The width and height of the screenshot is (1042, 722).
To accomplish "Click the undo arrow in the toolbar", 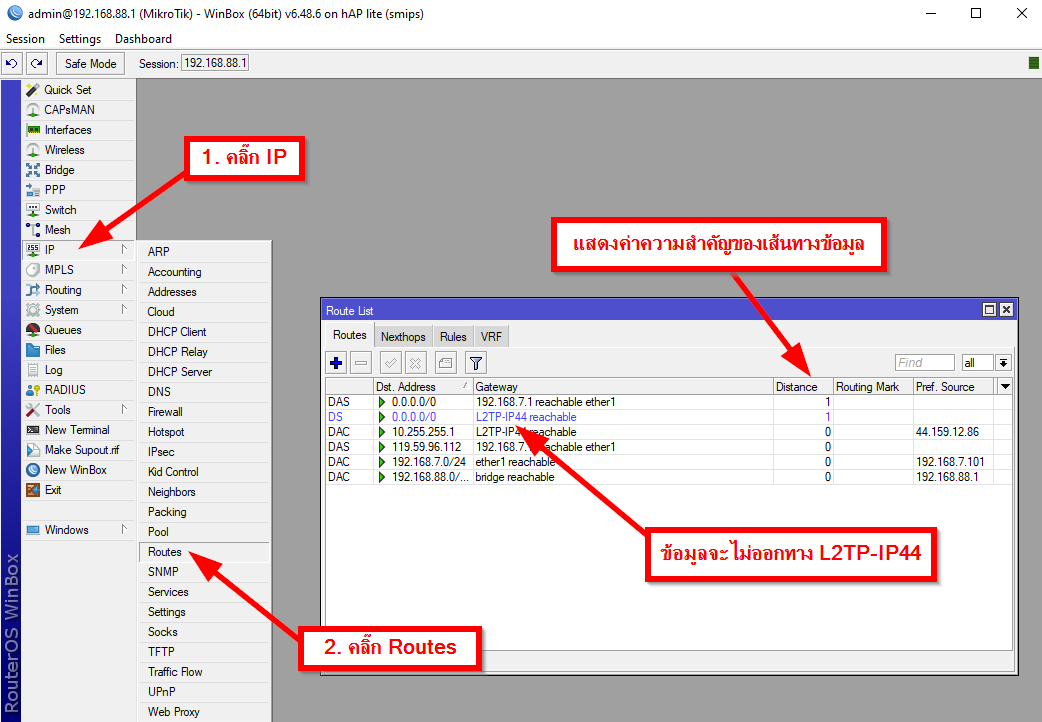I will [12, 63].
